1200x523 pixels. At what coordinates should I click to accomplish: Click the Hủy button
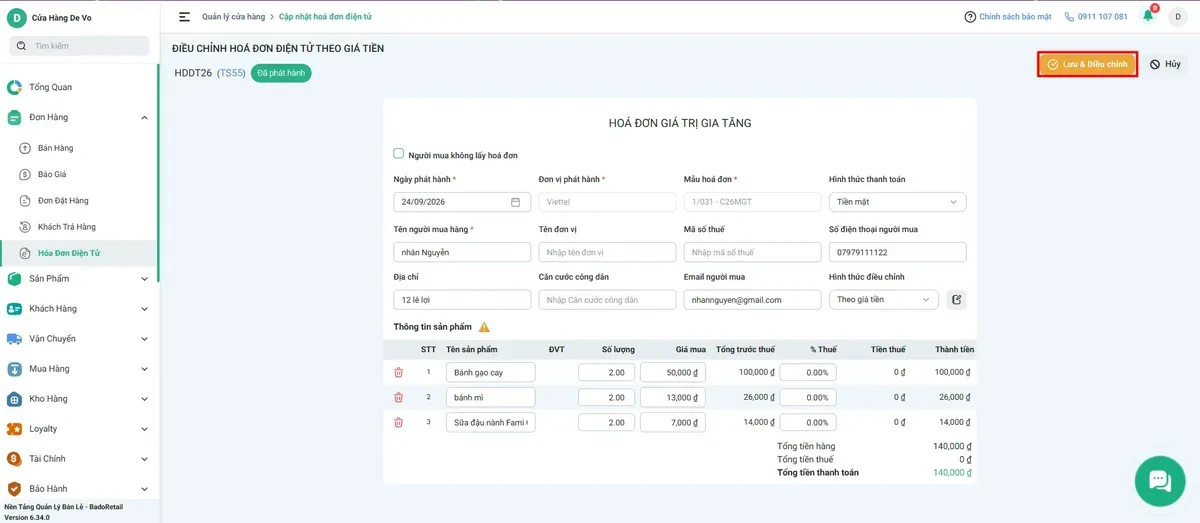pyautogui.click(x=1165, y=64)
